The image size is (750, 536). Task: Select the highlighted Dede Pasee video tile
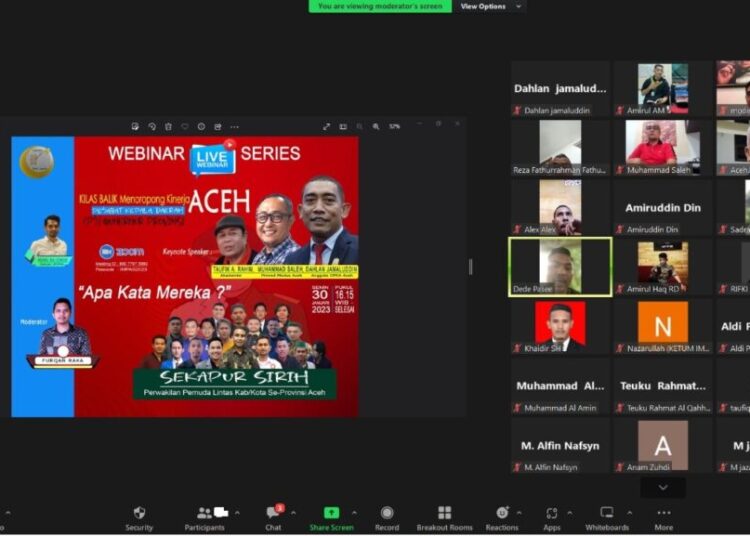pos(560,267)
